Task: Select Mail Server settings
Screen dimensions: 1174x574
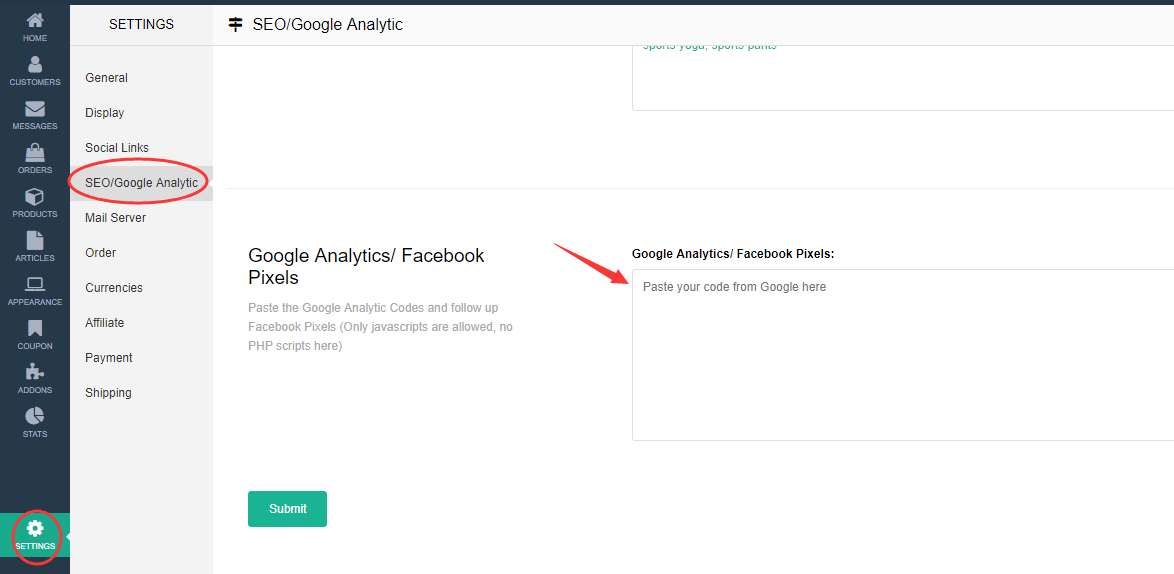Action: click(115, 218)
